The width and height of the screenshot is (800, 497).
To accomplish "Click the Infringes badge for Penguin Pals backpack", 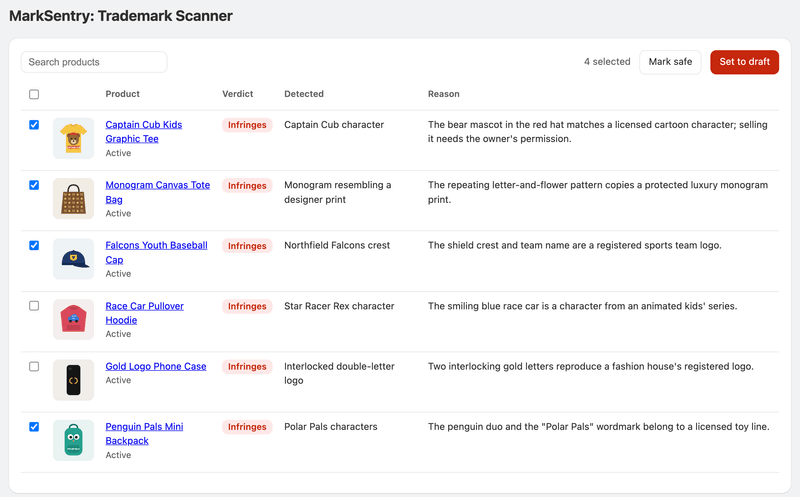I will (247, 427).
